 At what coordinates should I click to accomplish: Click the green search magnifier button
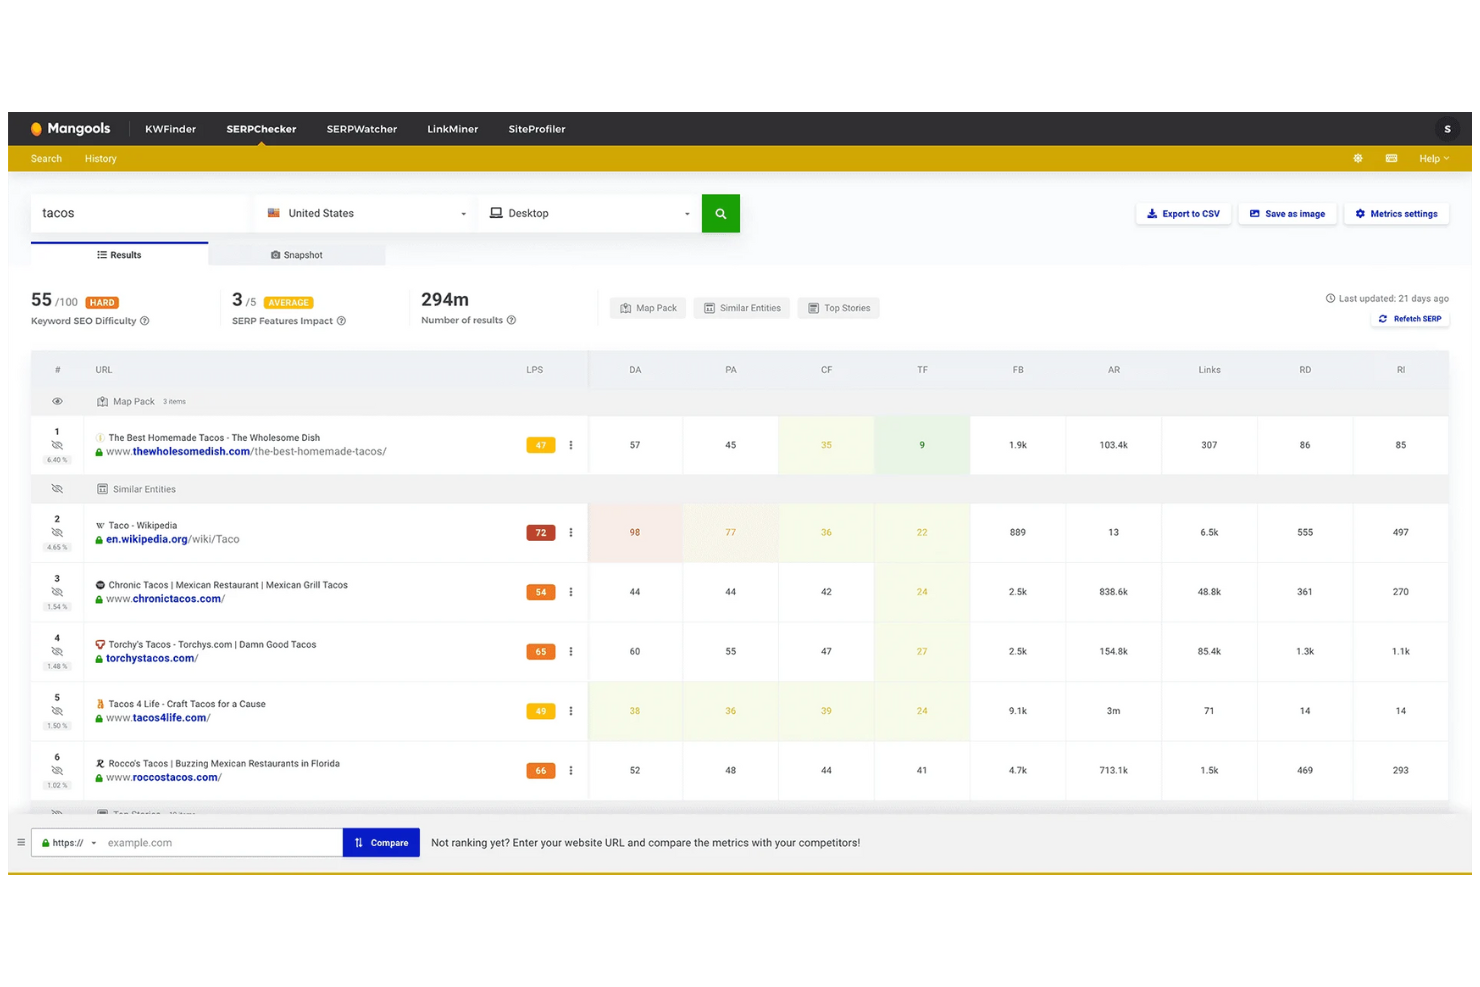[720, 213]
